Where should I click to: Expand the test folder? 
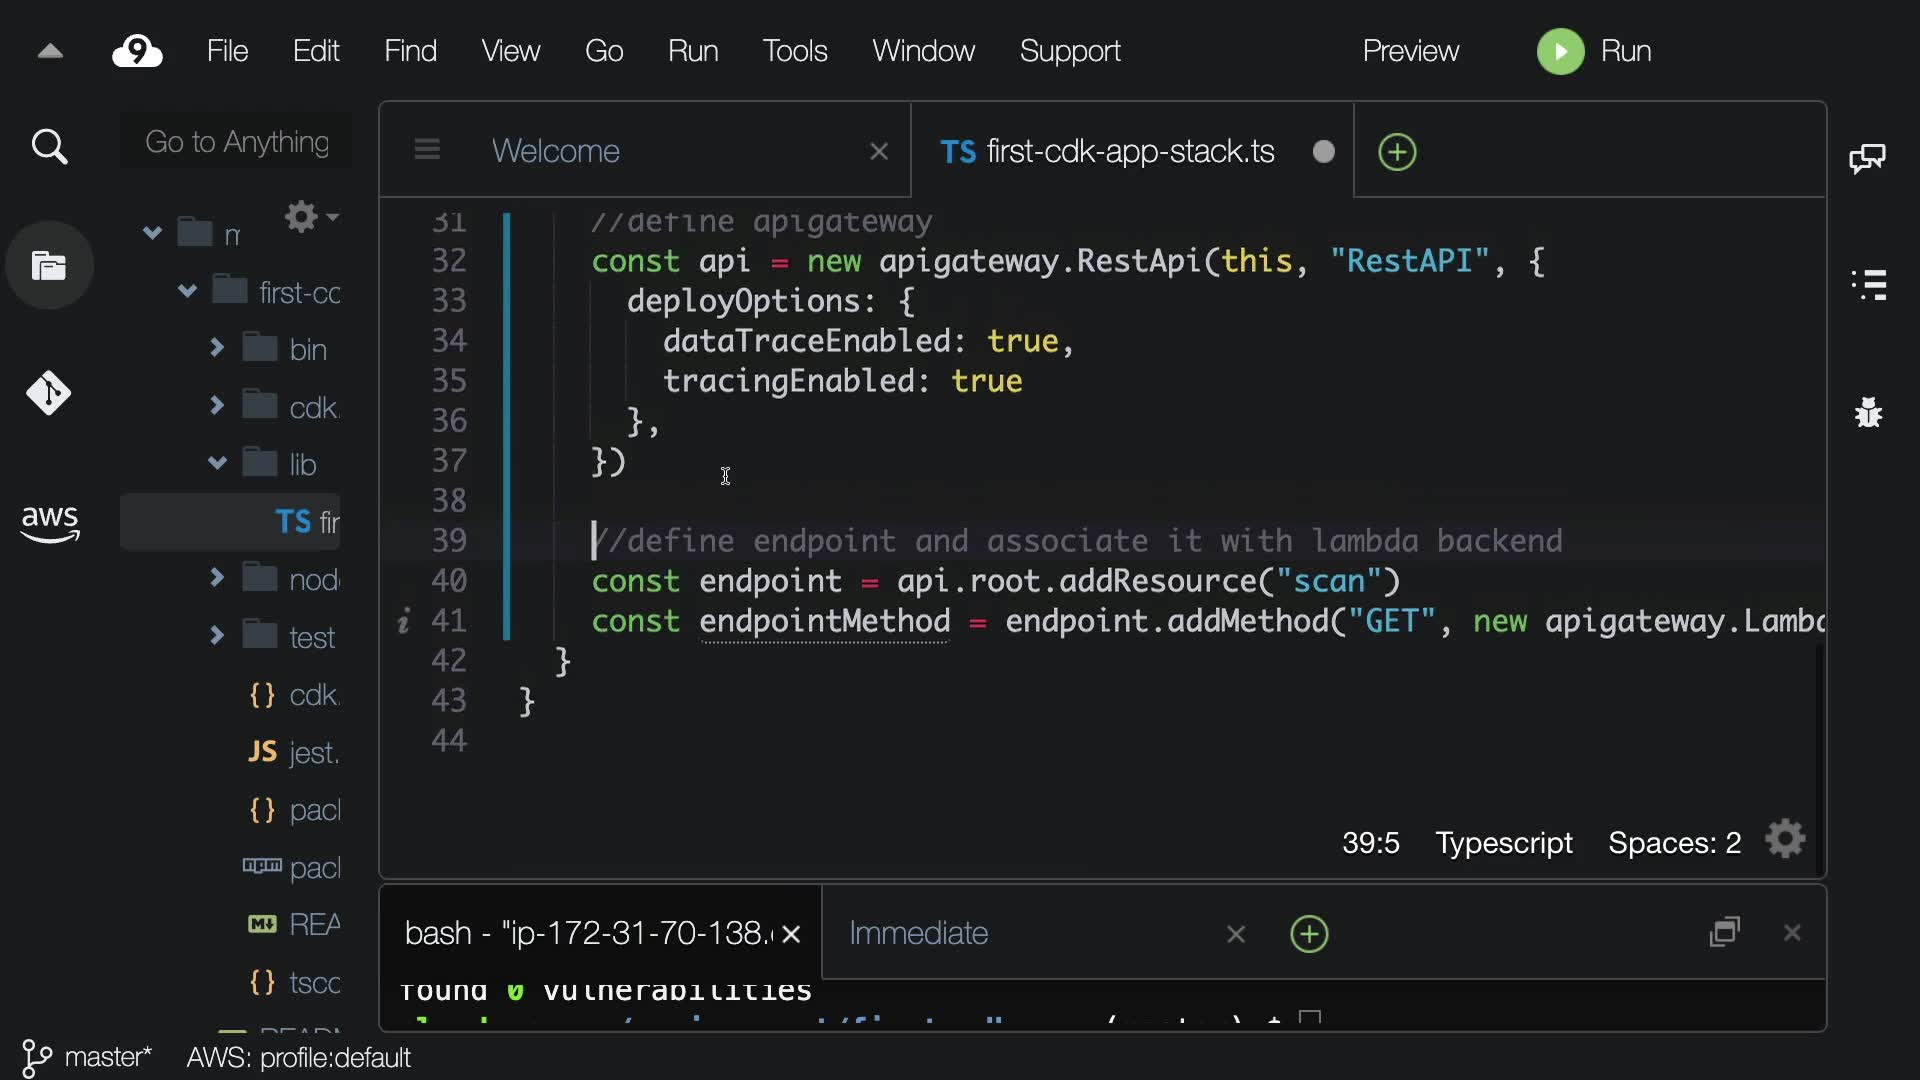(217, 635)
